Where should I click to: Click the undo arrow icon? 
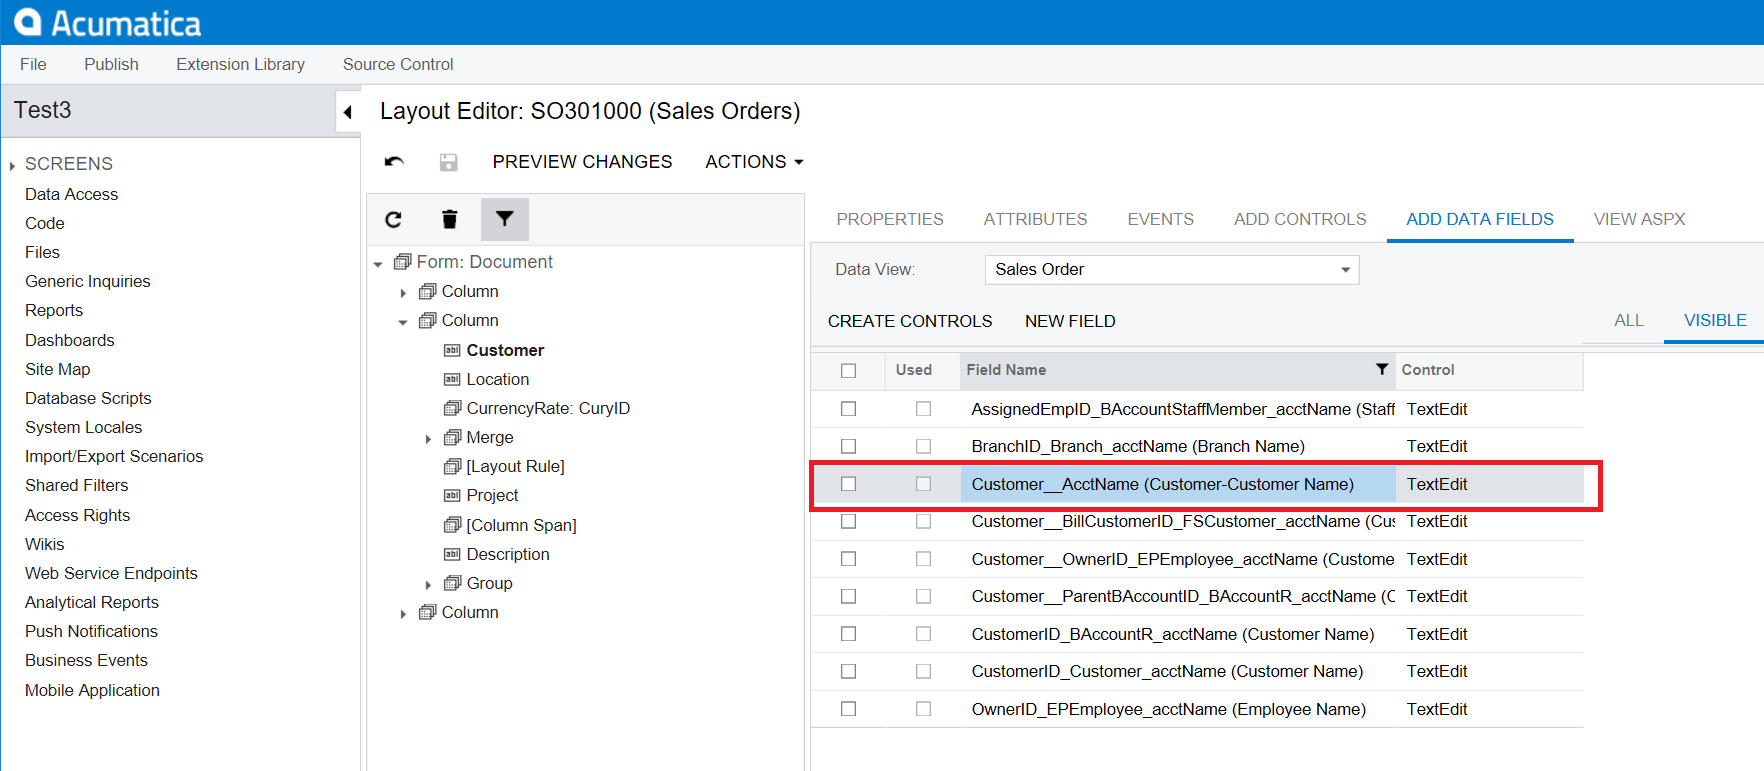394,162
